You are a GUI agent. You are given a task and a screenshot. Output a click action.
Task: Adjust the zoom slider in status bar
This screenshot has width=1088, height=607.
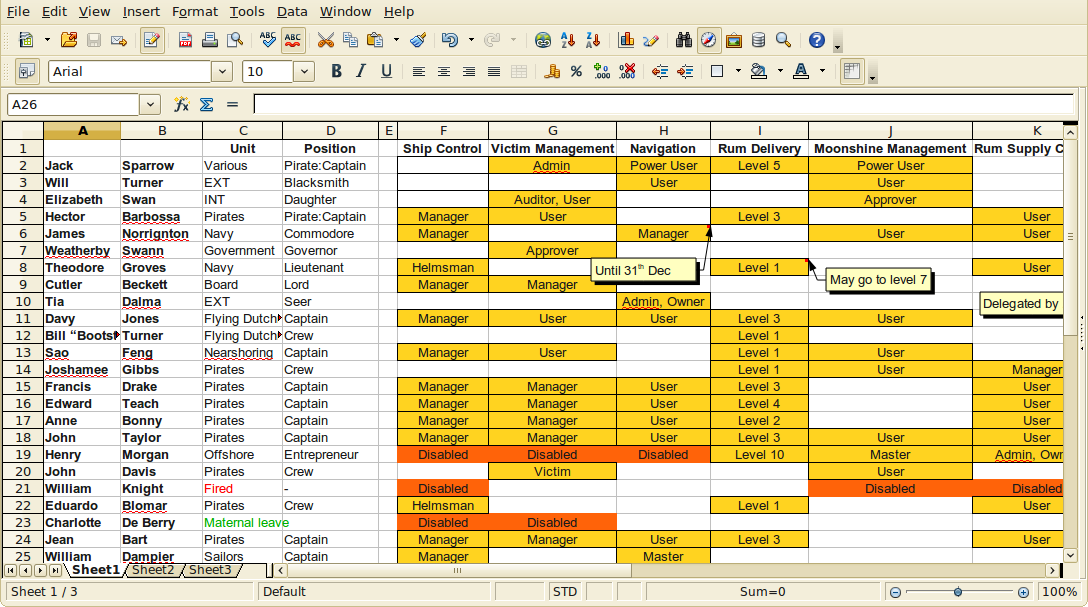pos(958,591)
